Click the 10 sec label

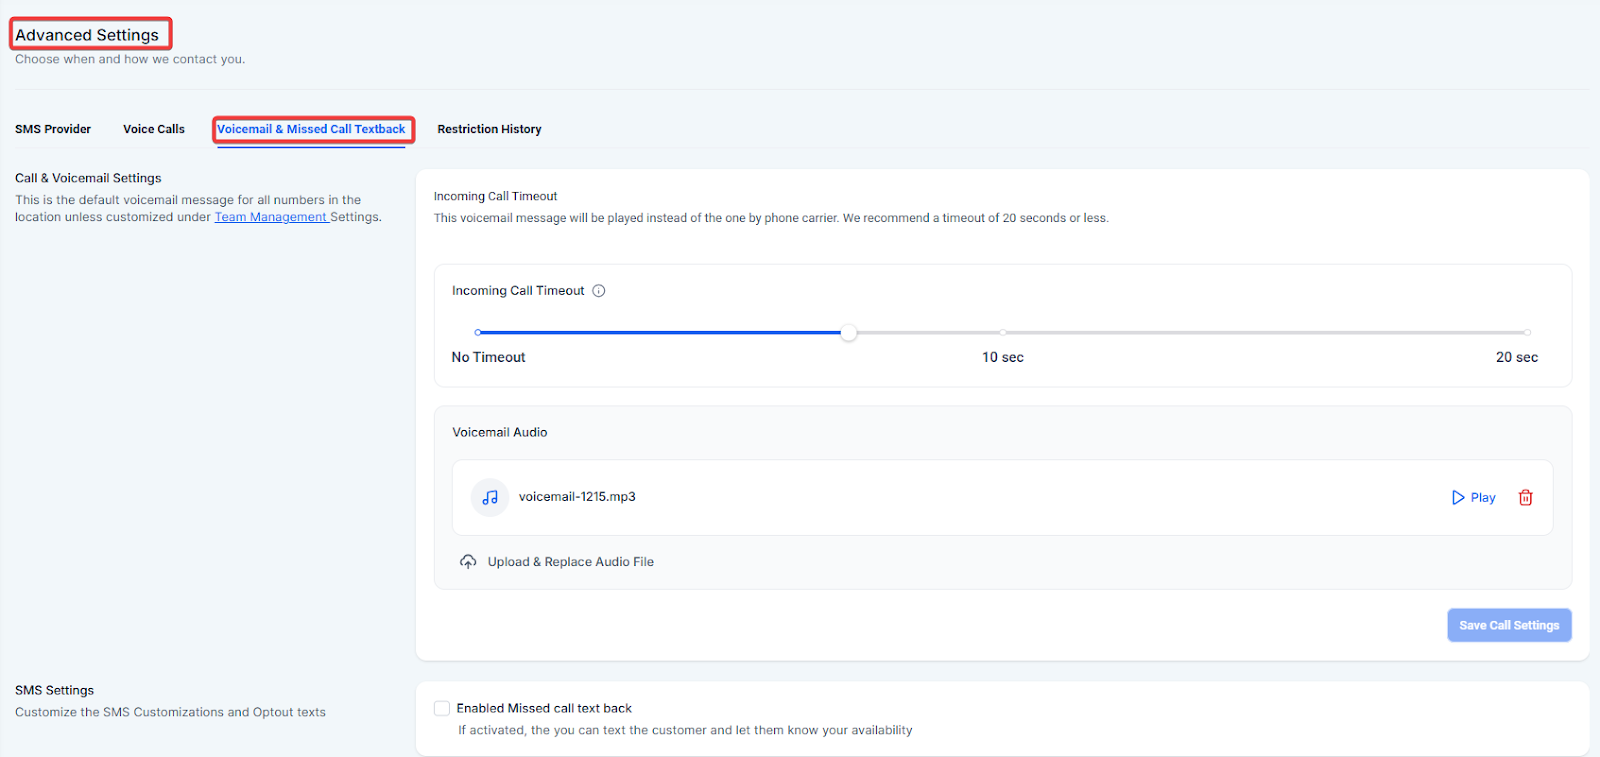1003,357
